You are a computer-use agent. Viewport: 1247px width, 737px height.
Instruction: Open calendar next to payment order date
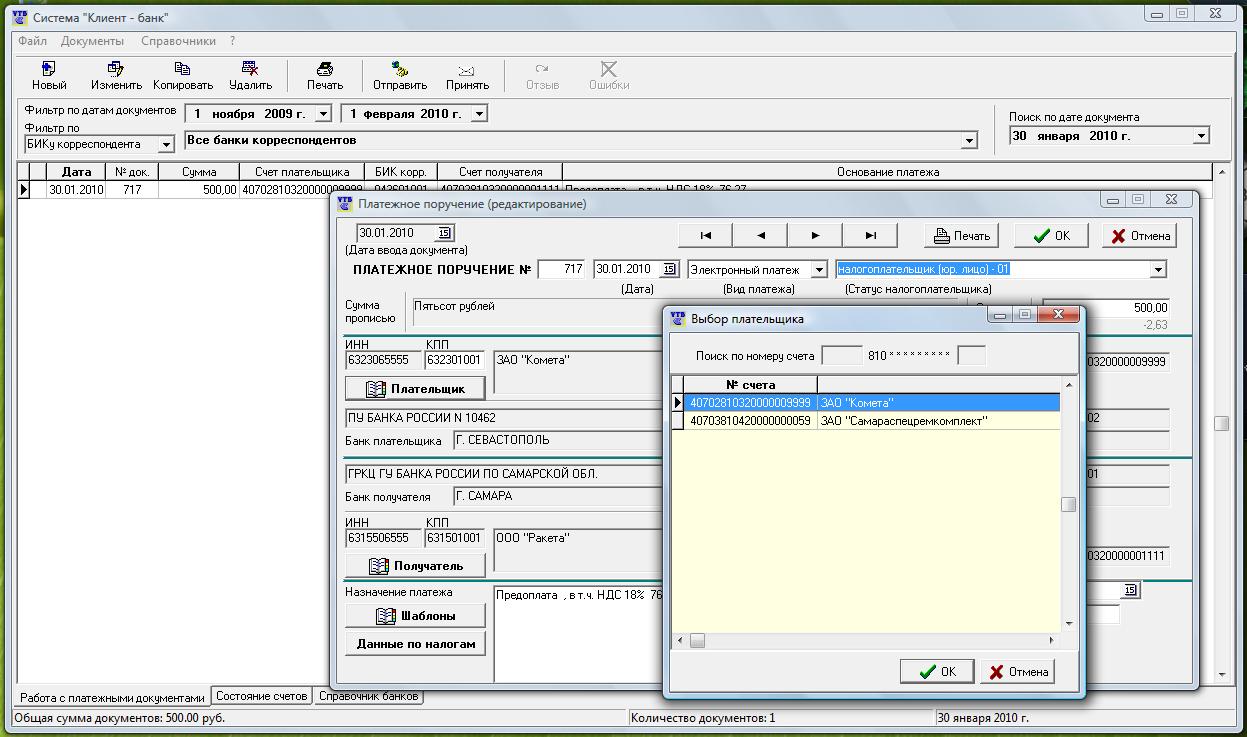(670, 269)
